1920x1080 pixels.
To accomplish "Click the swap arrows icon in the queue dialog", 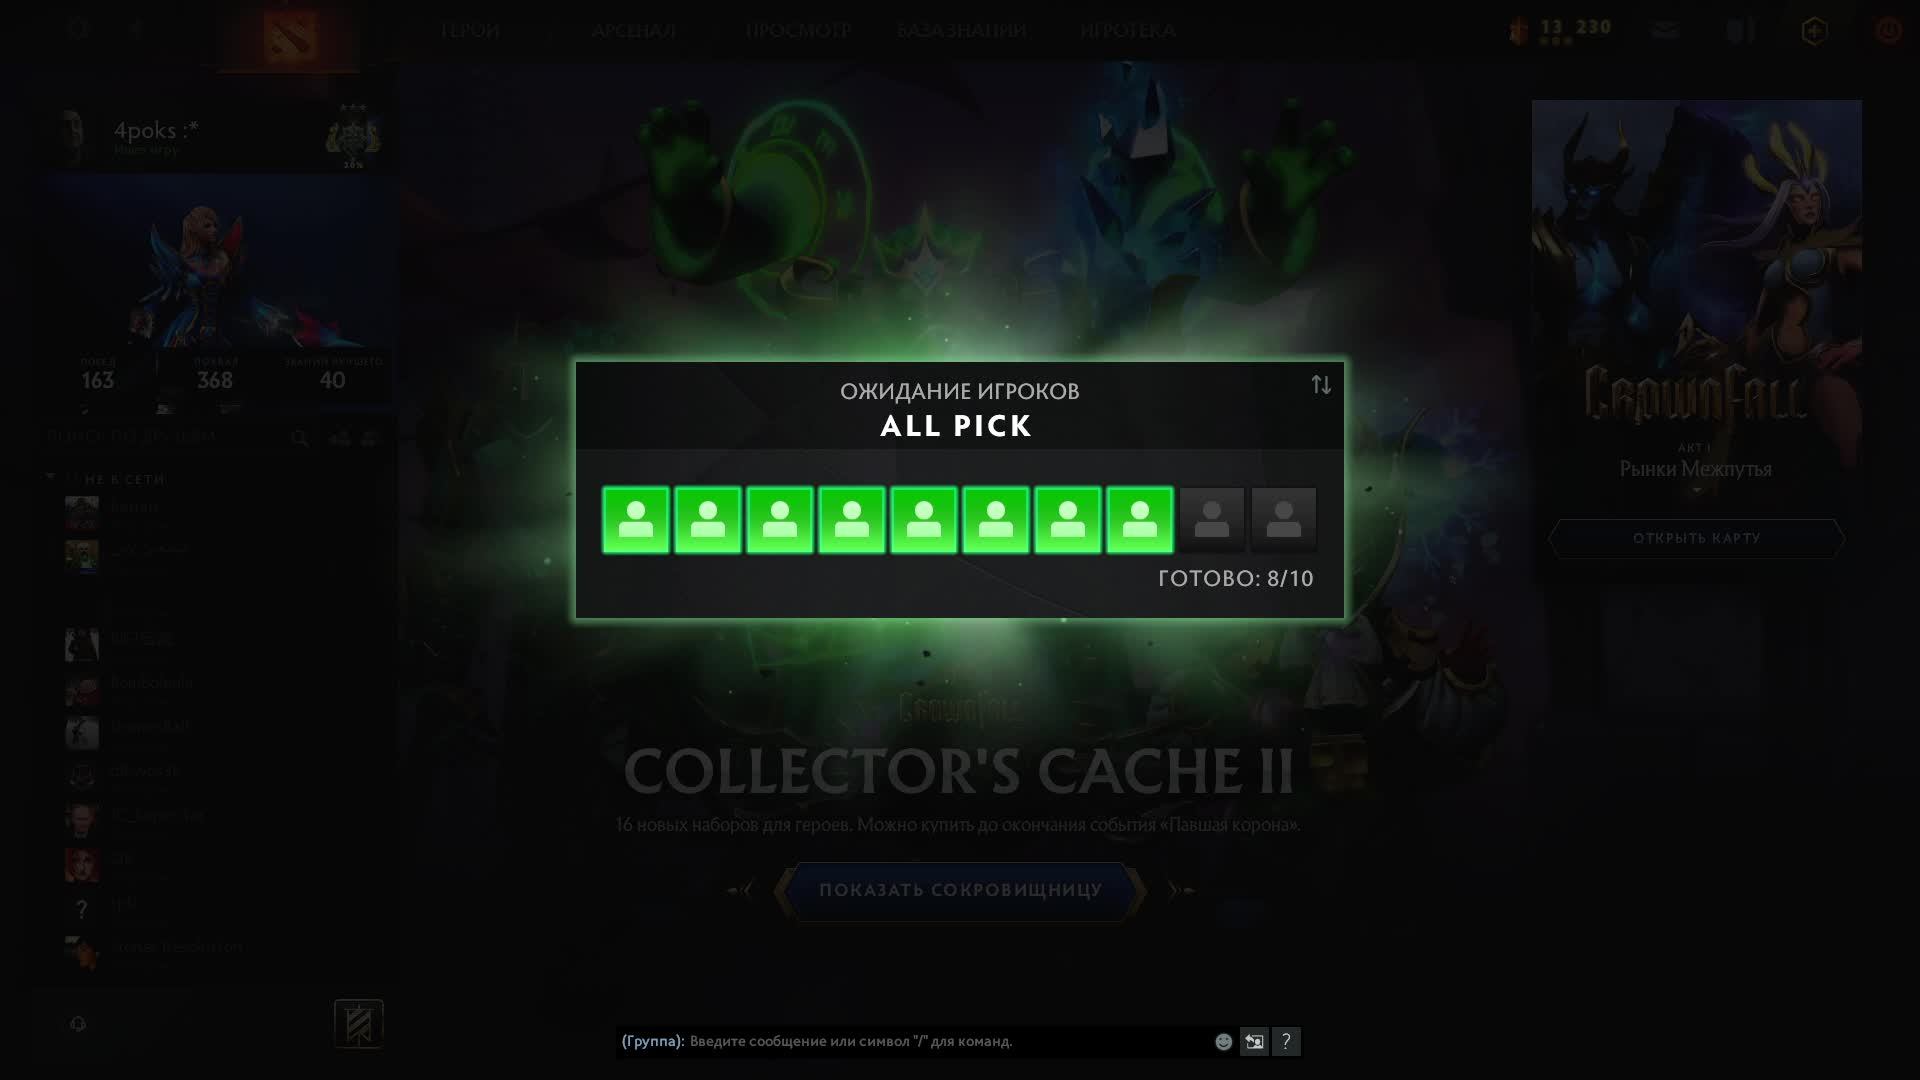I will [1321, 385].
